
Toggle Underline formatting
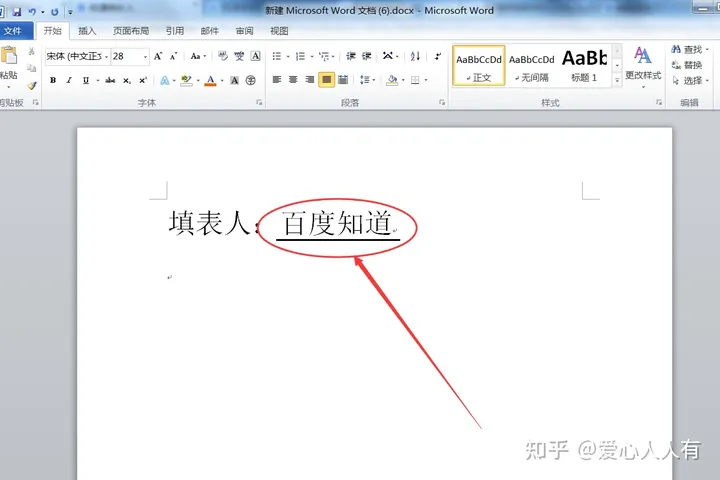(85, 80)
